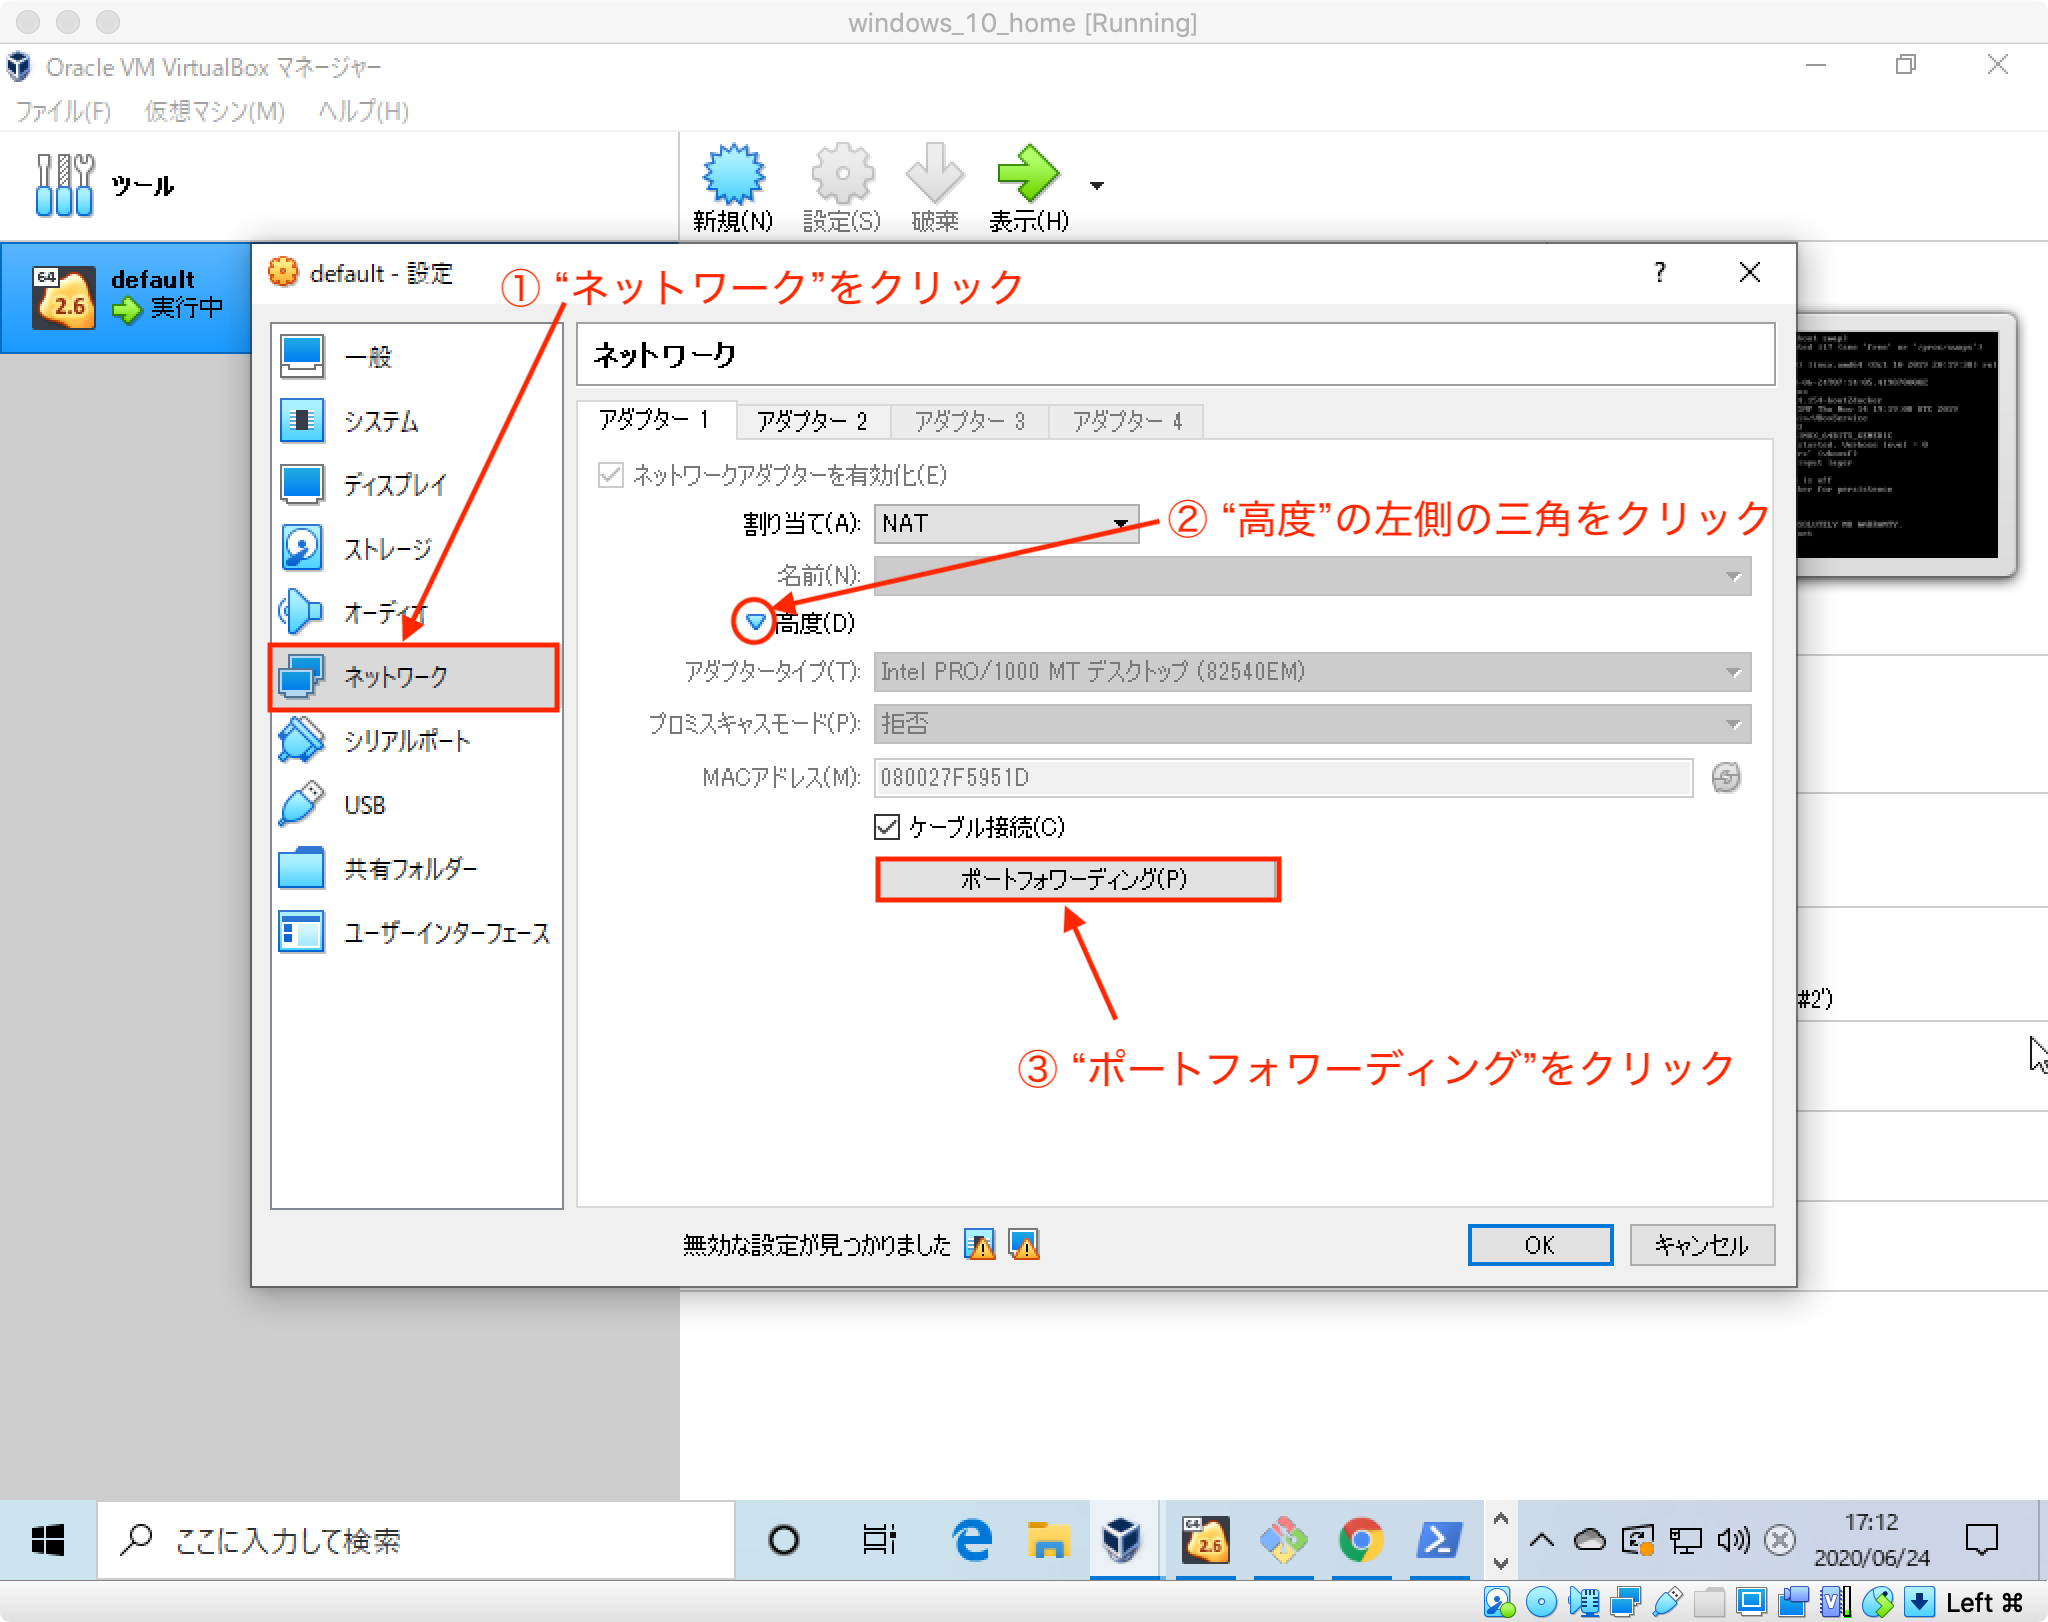Screen dimensions: 2048x1622
Task: Go to 共有フォルダー settings category
Action: coord(410,869)
